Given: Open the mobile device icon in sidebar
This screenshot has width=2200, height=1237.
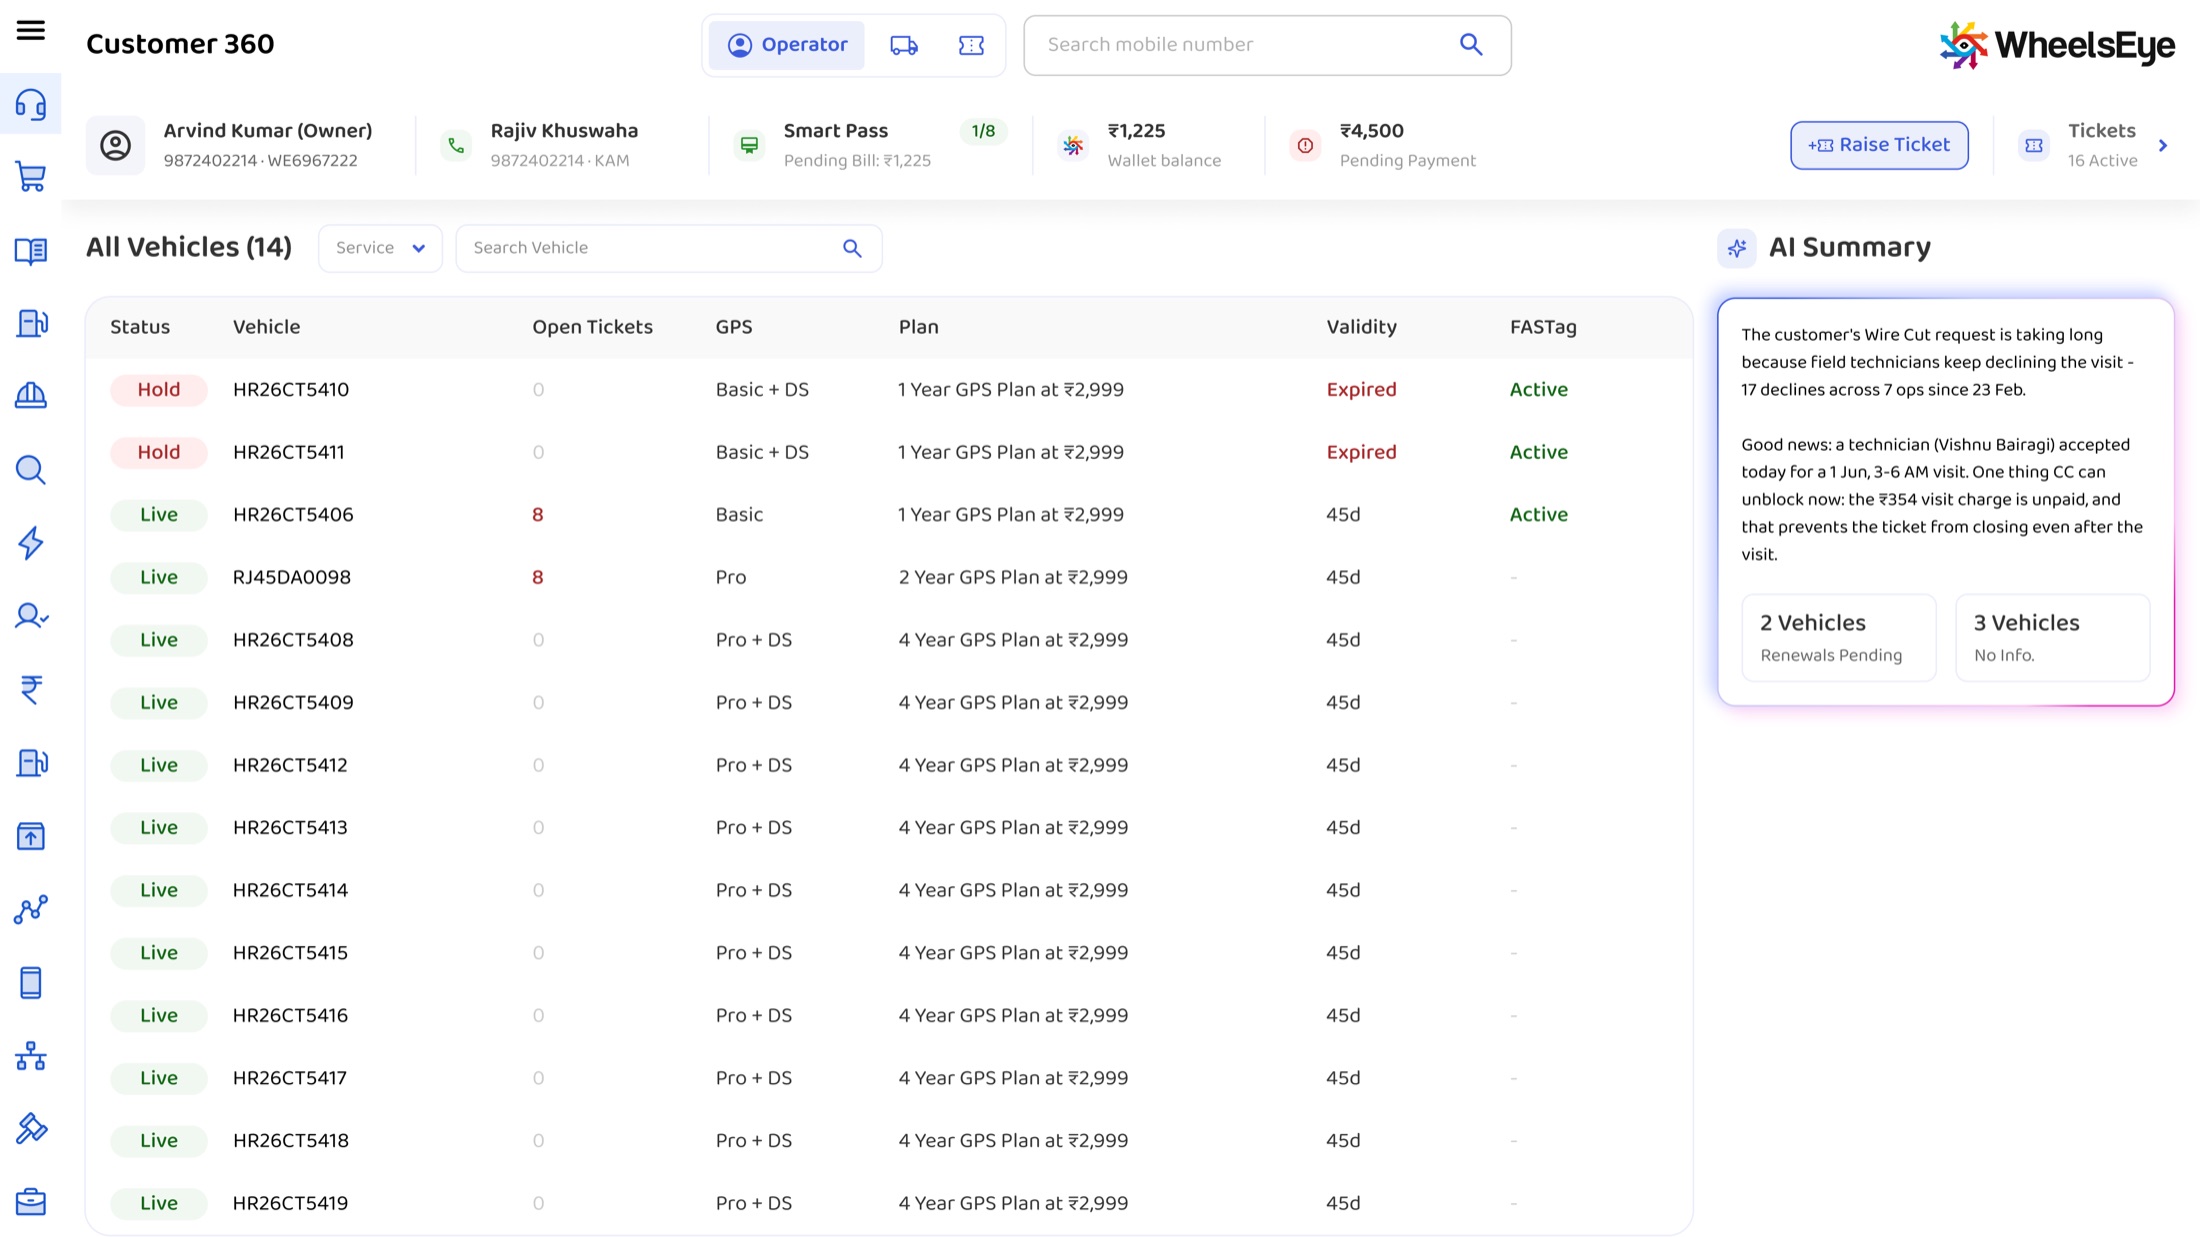Looking at the screenshot, I should pos(31,983).
